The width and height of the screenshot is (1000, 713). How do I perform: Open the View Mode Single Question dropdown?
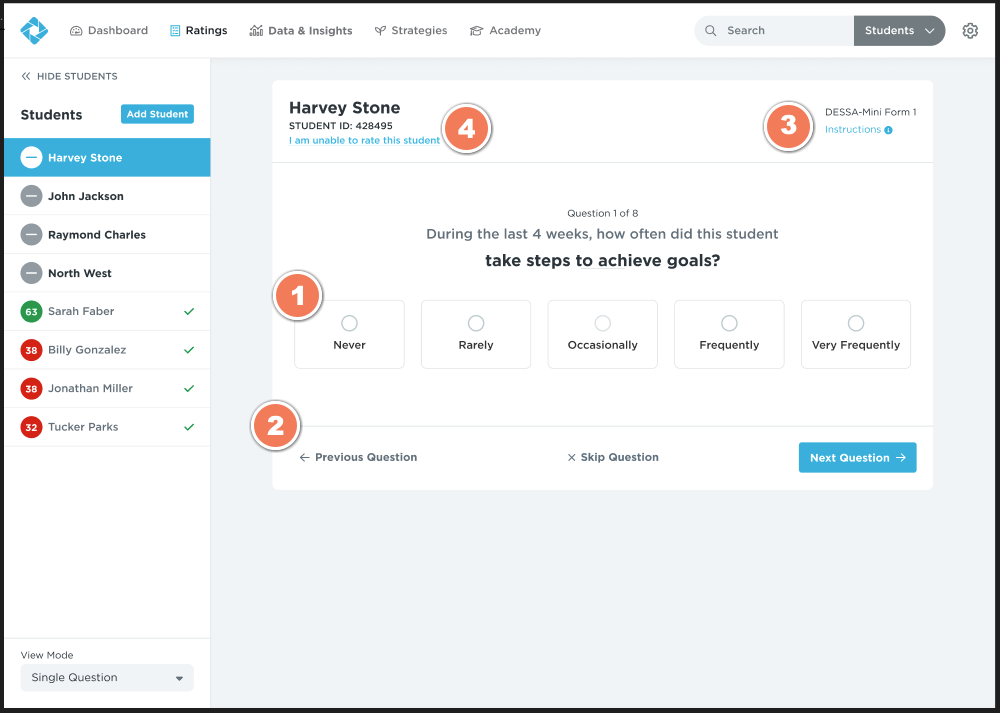click(x=107, y=678)
